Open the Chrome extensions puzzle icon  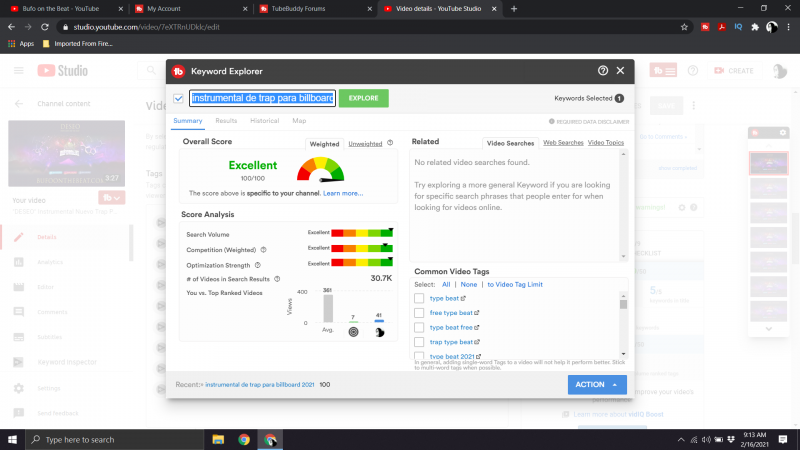755,27
